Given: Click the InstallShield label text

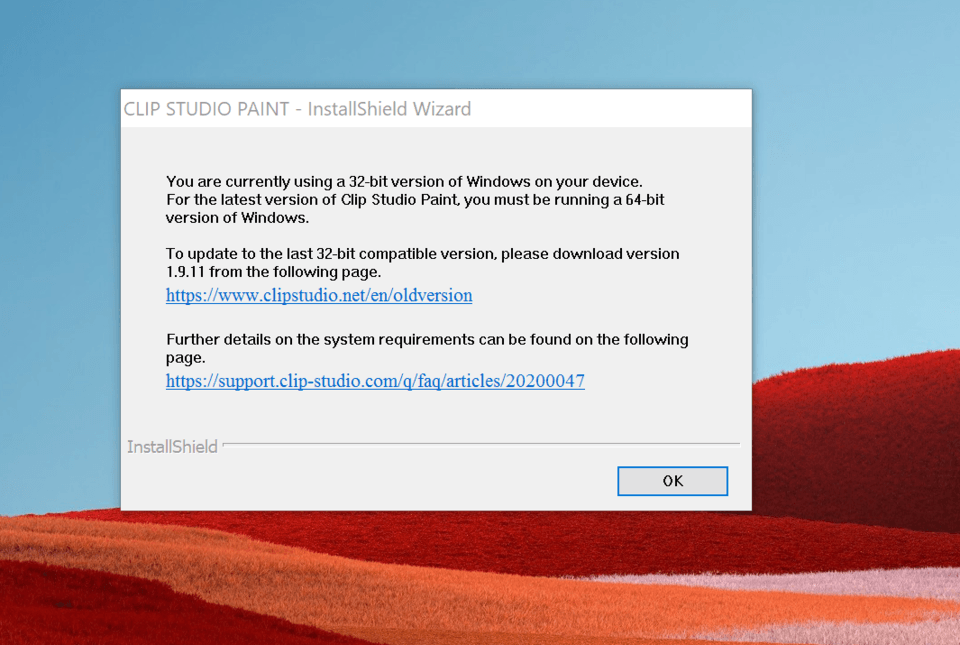Looking at the screenshot, I should 172,447.
